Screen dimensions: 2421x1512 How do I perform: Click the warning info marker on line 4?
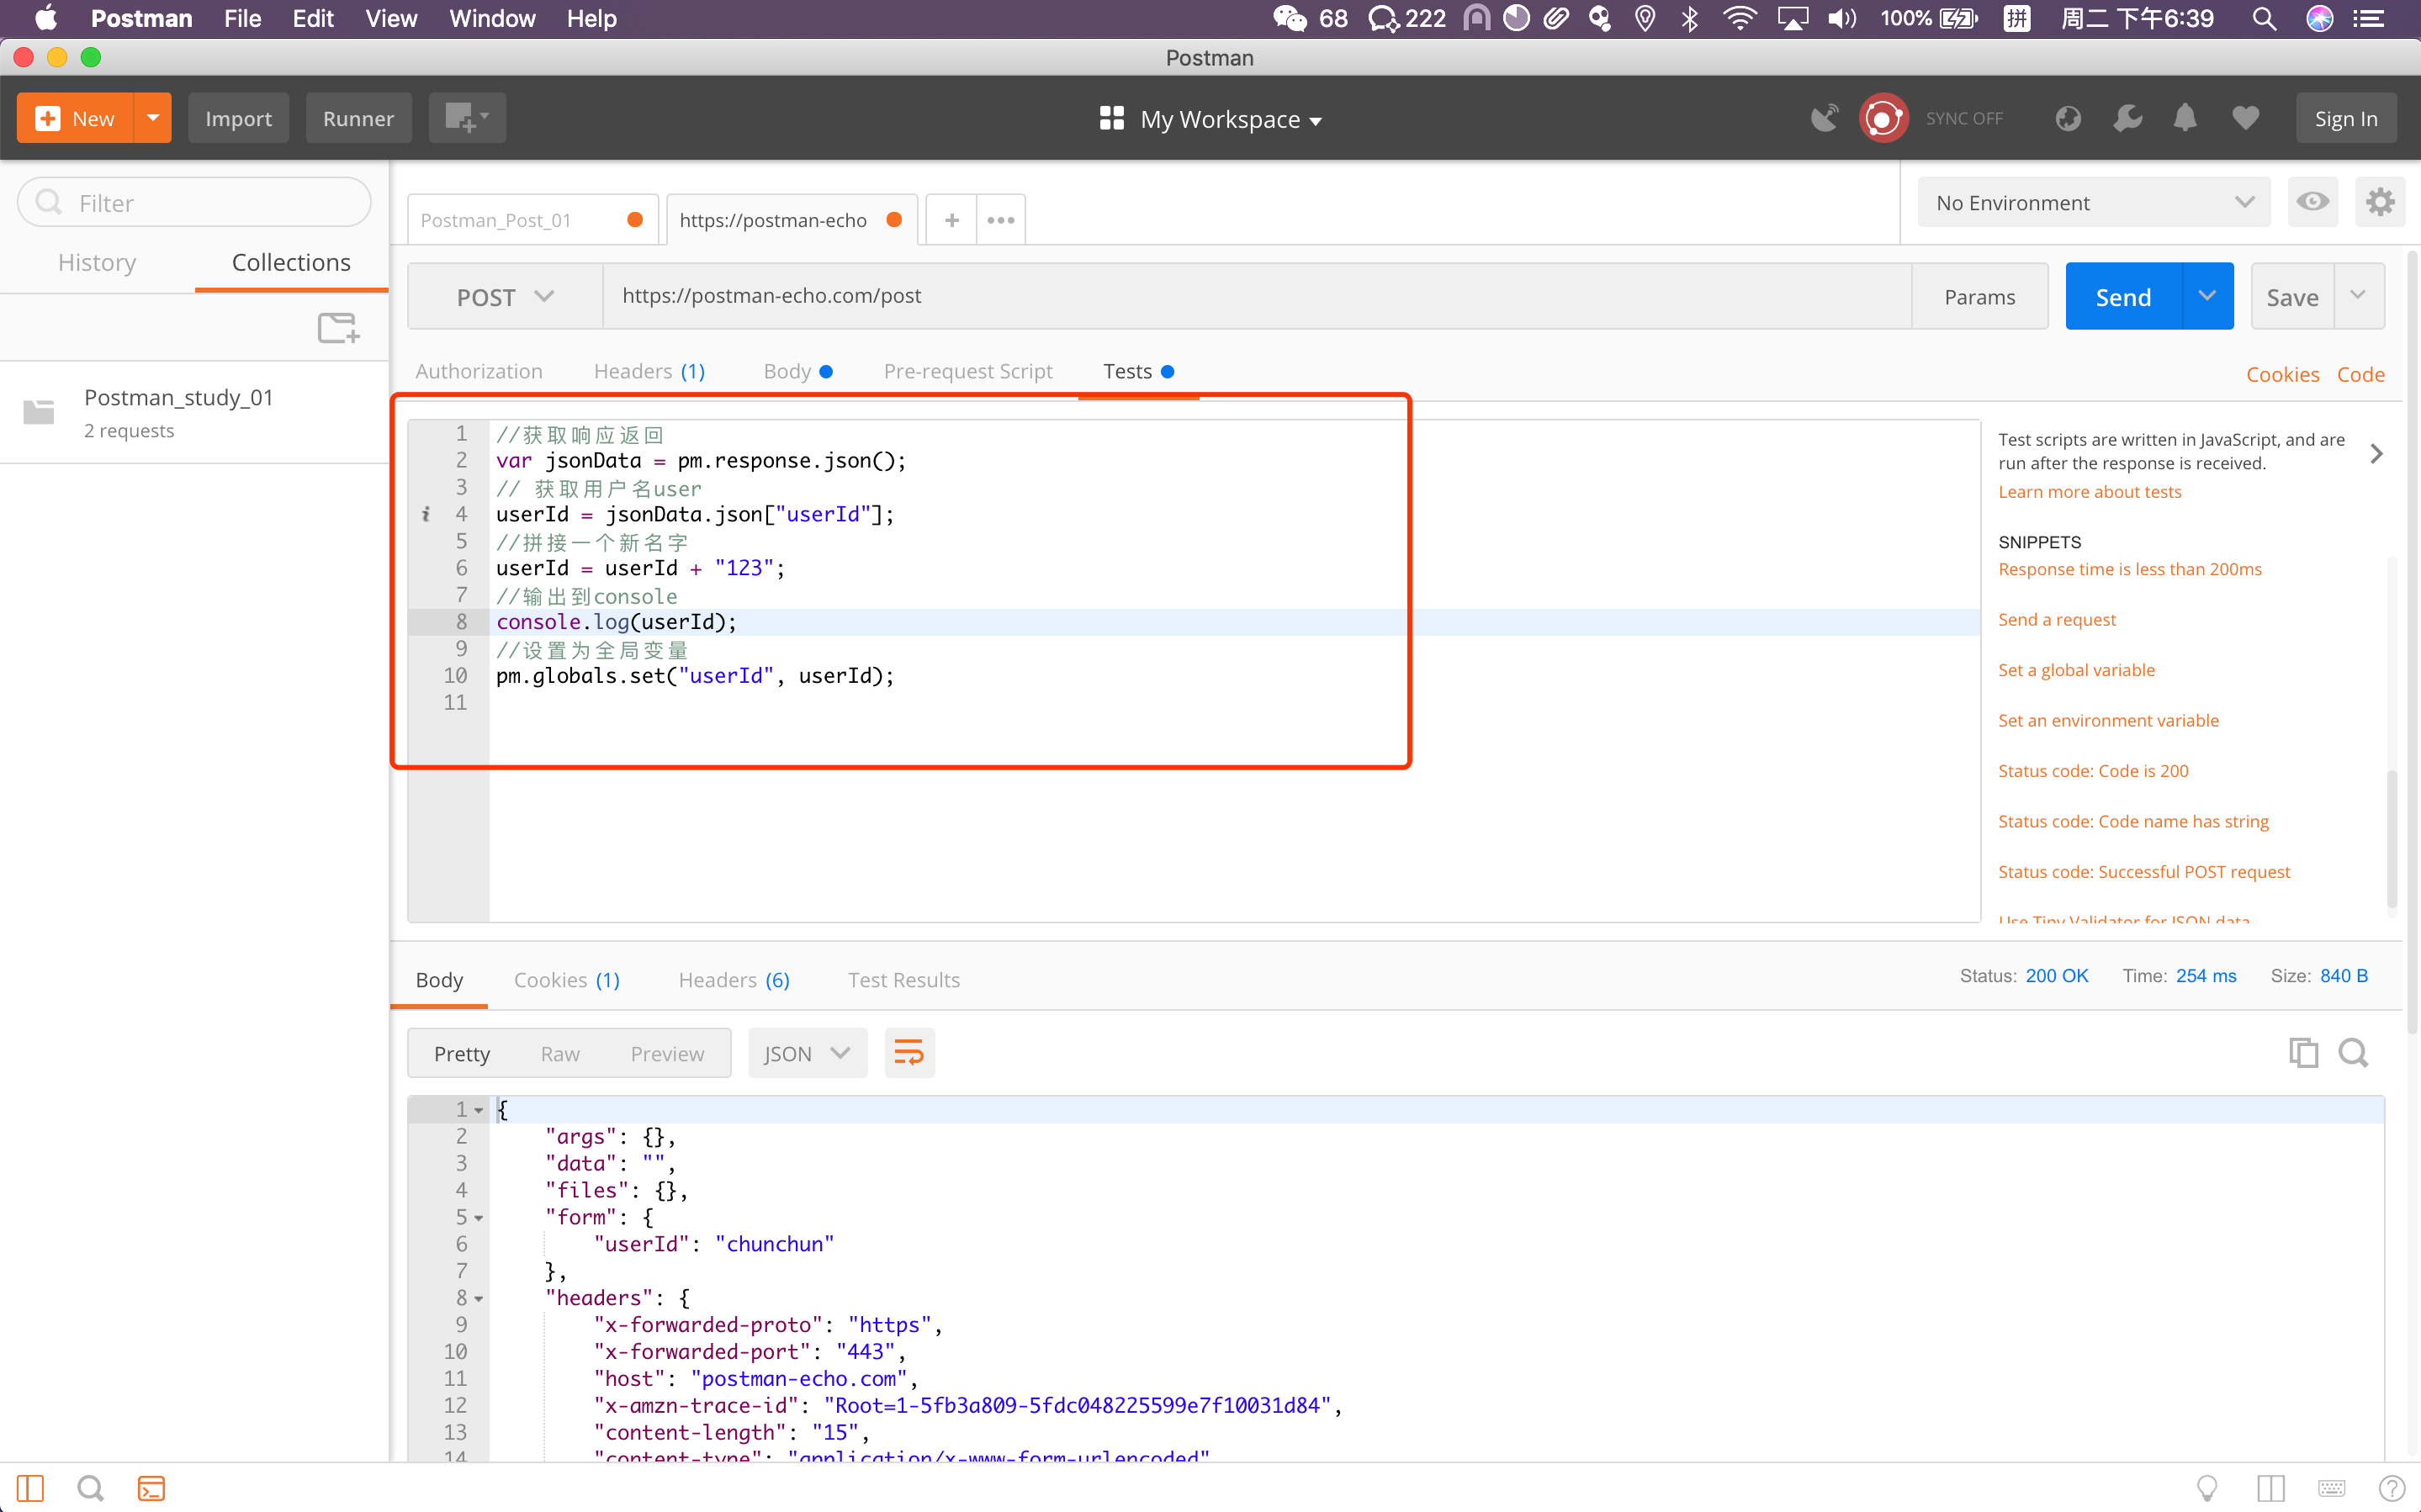coord(426,514)
